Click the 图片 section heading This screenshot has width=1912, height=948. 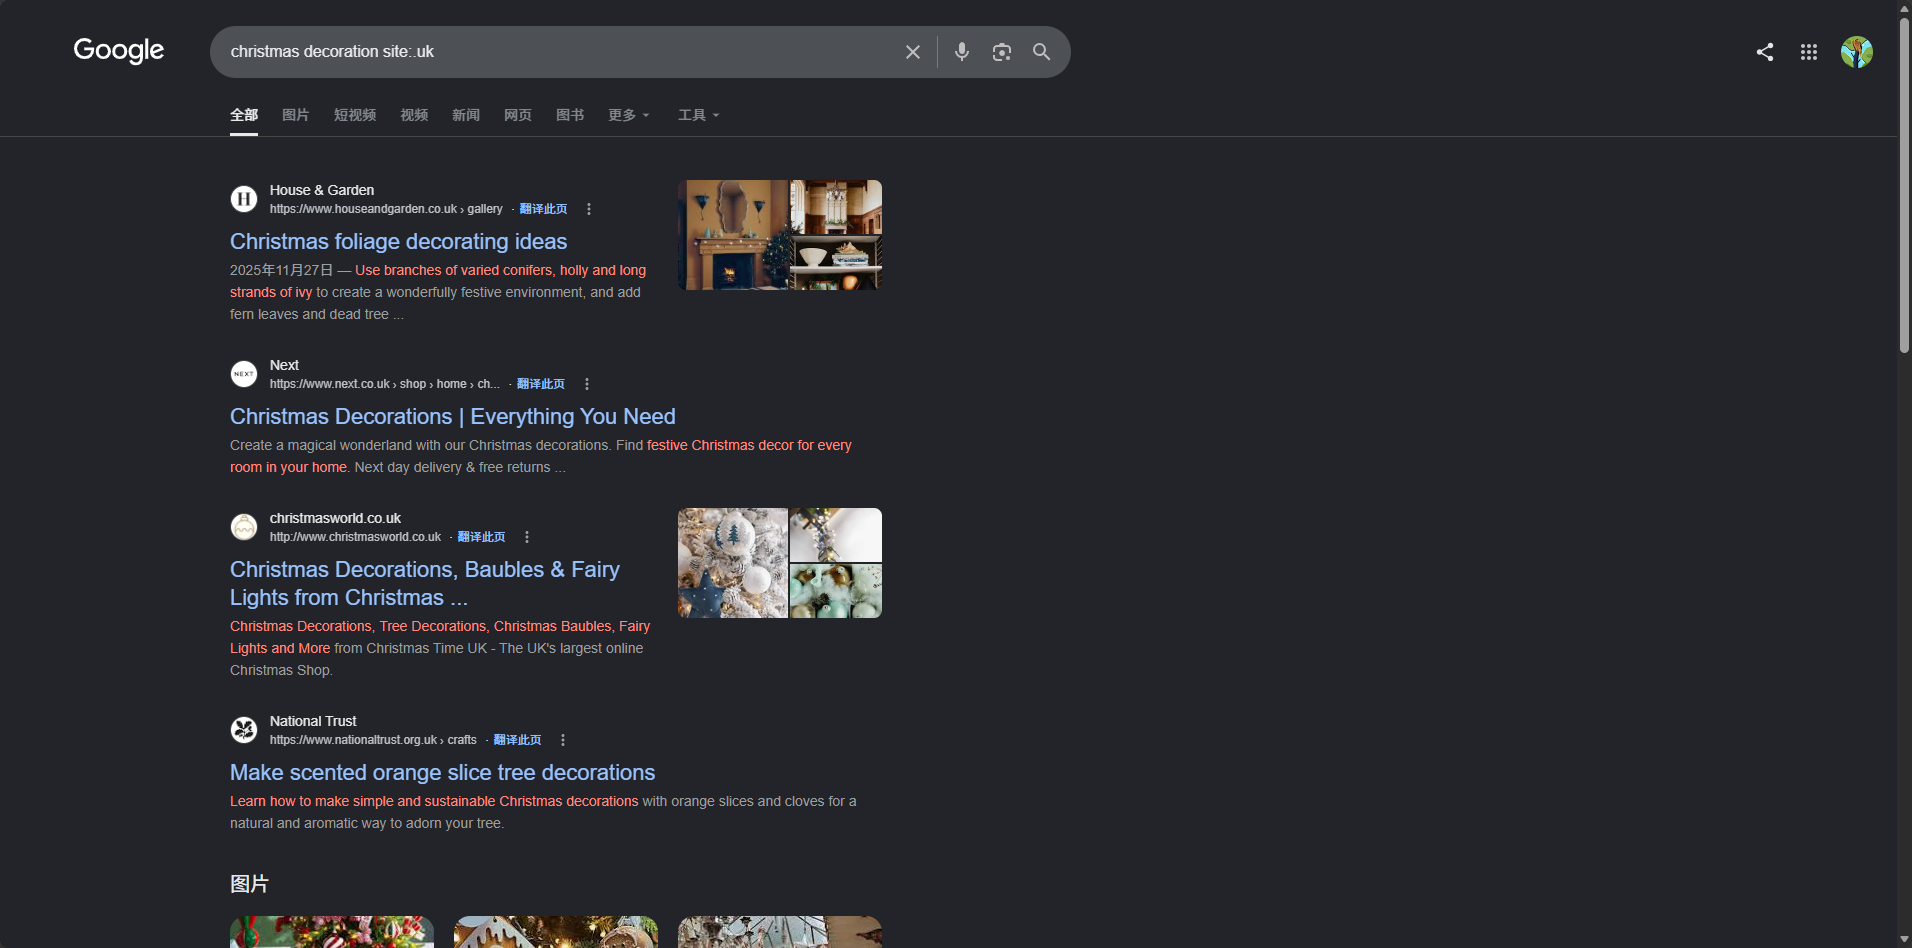click(249, 884)
